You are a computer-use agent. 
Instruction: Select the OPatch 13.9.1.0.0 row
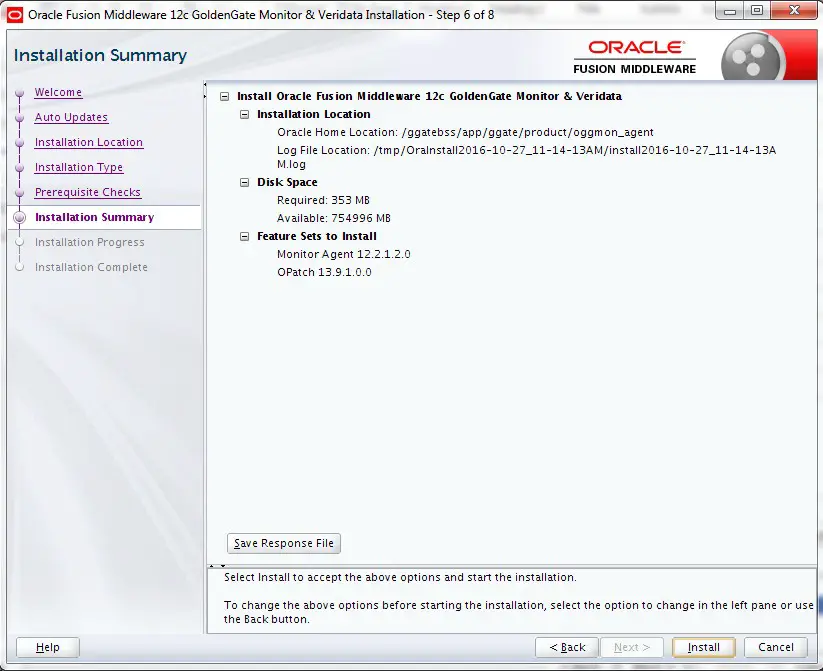pyautogui.click(x=324, y=272)
